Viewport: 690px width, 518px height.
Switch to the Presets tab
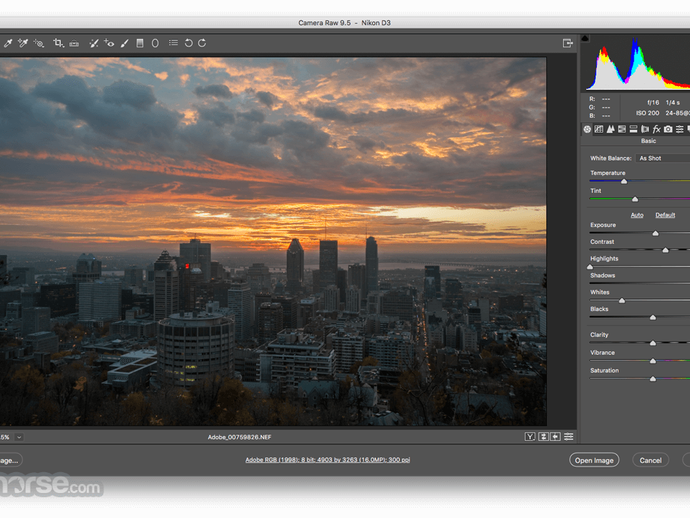pyautogui.click(x=680, y=129)
